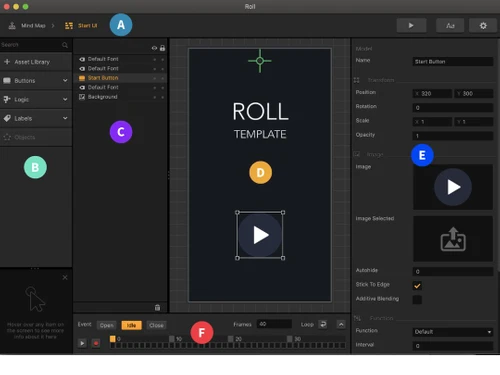Open the font editor Aa button
The height and width of the screenshot is (375, 500).
point(450,25)
